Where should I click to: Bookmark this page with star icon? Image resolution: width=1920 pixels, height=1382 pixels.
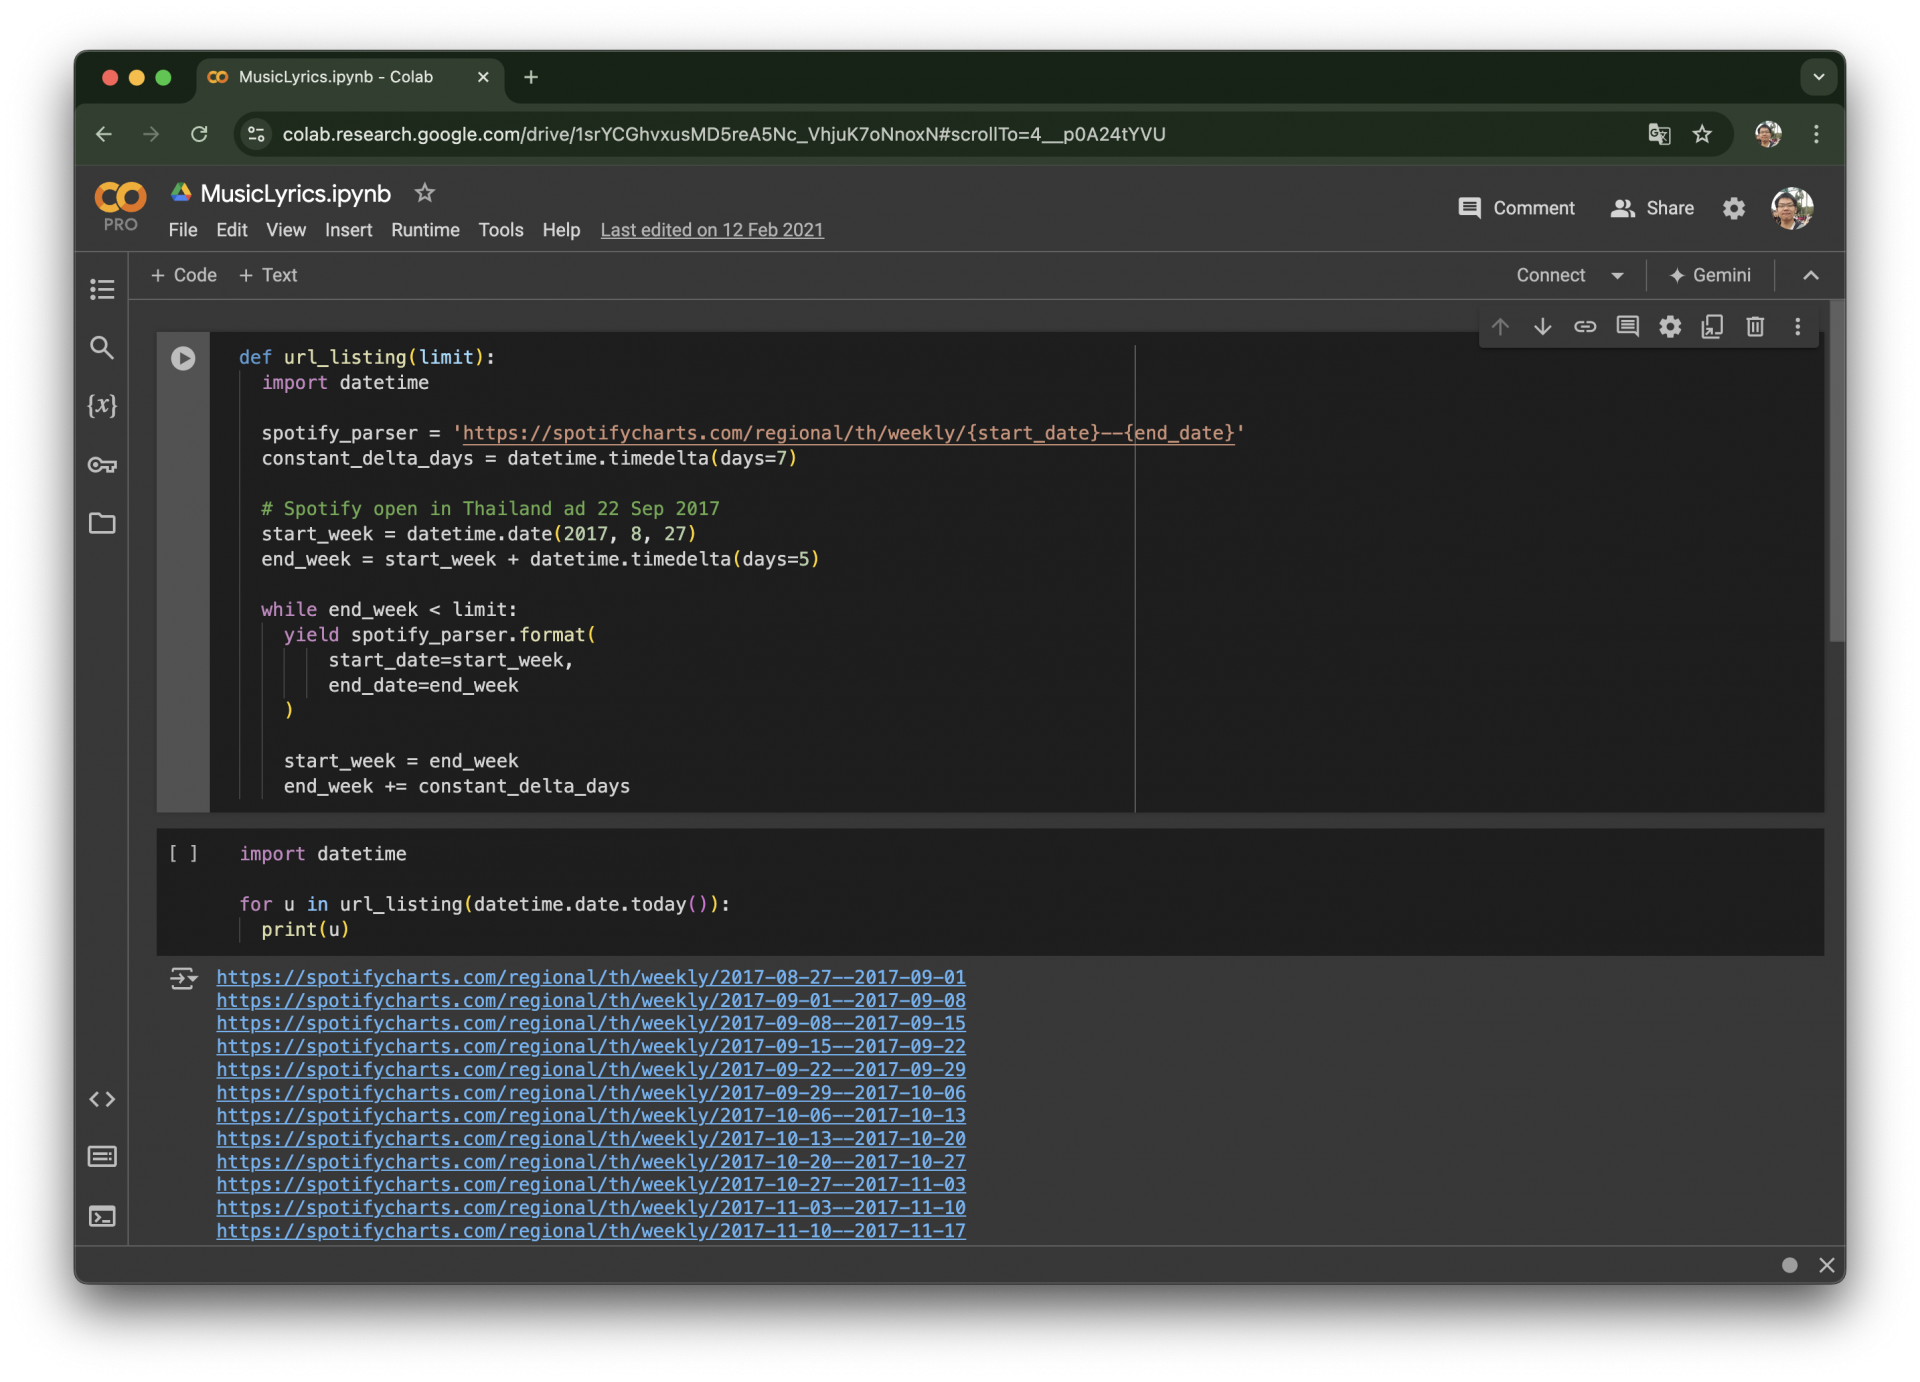pyautogui.click(x=1702, y=134)
